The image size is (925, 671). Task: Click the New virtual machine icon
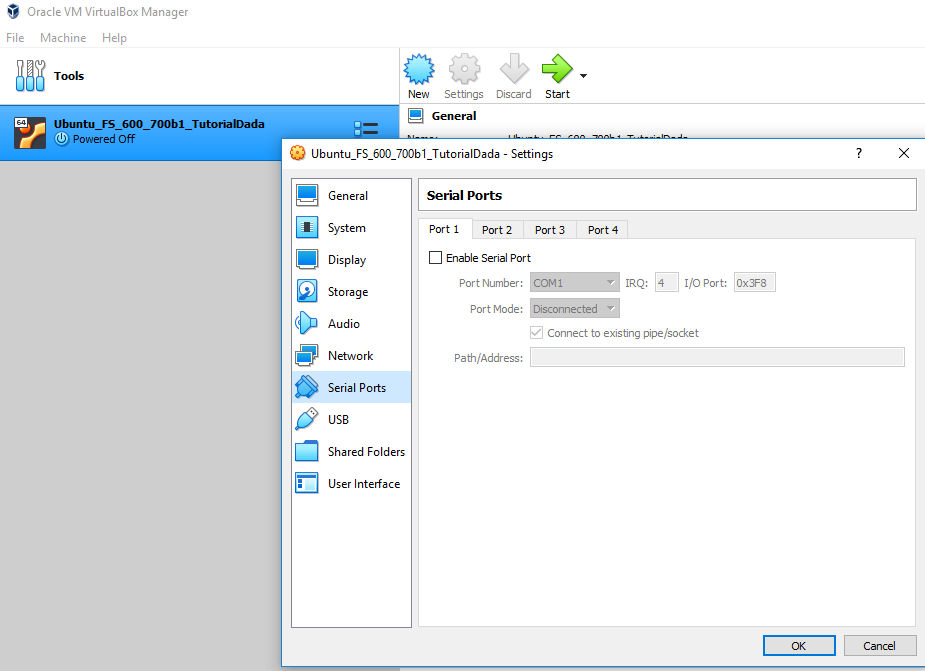418,70
